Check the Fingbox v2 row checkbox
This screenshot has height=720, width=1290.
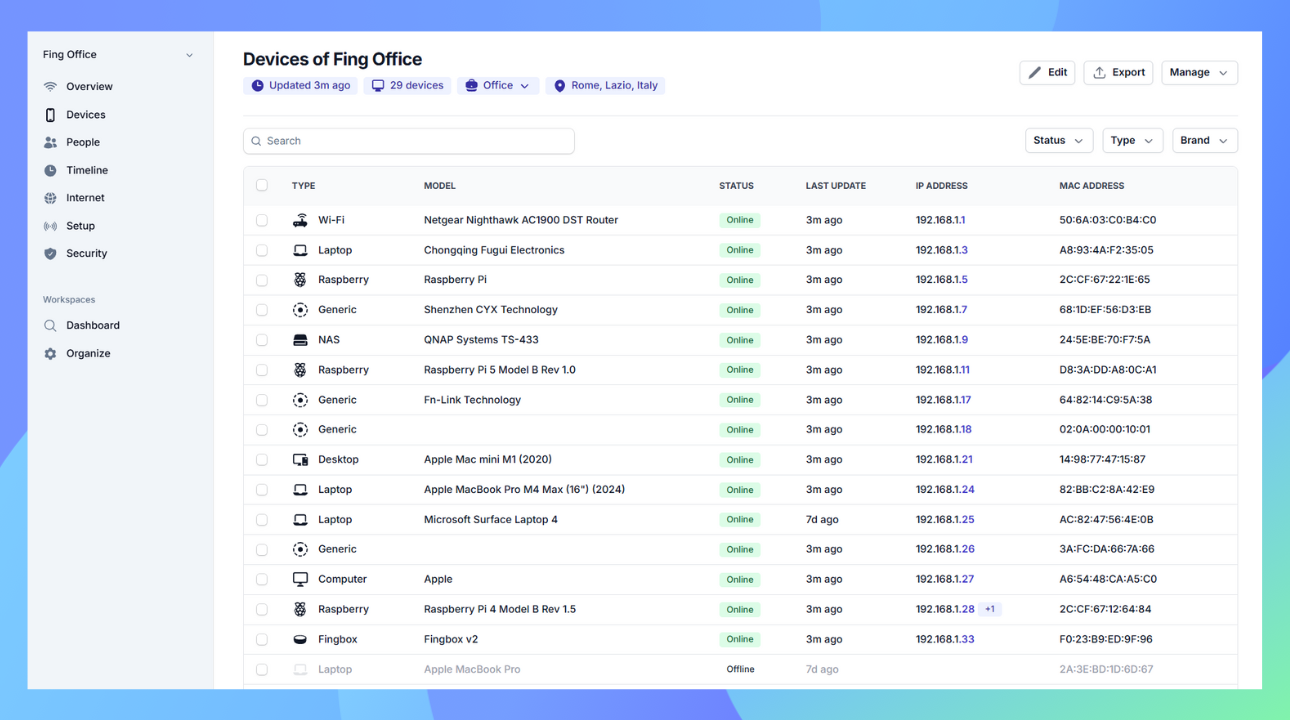[262, 639]
